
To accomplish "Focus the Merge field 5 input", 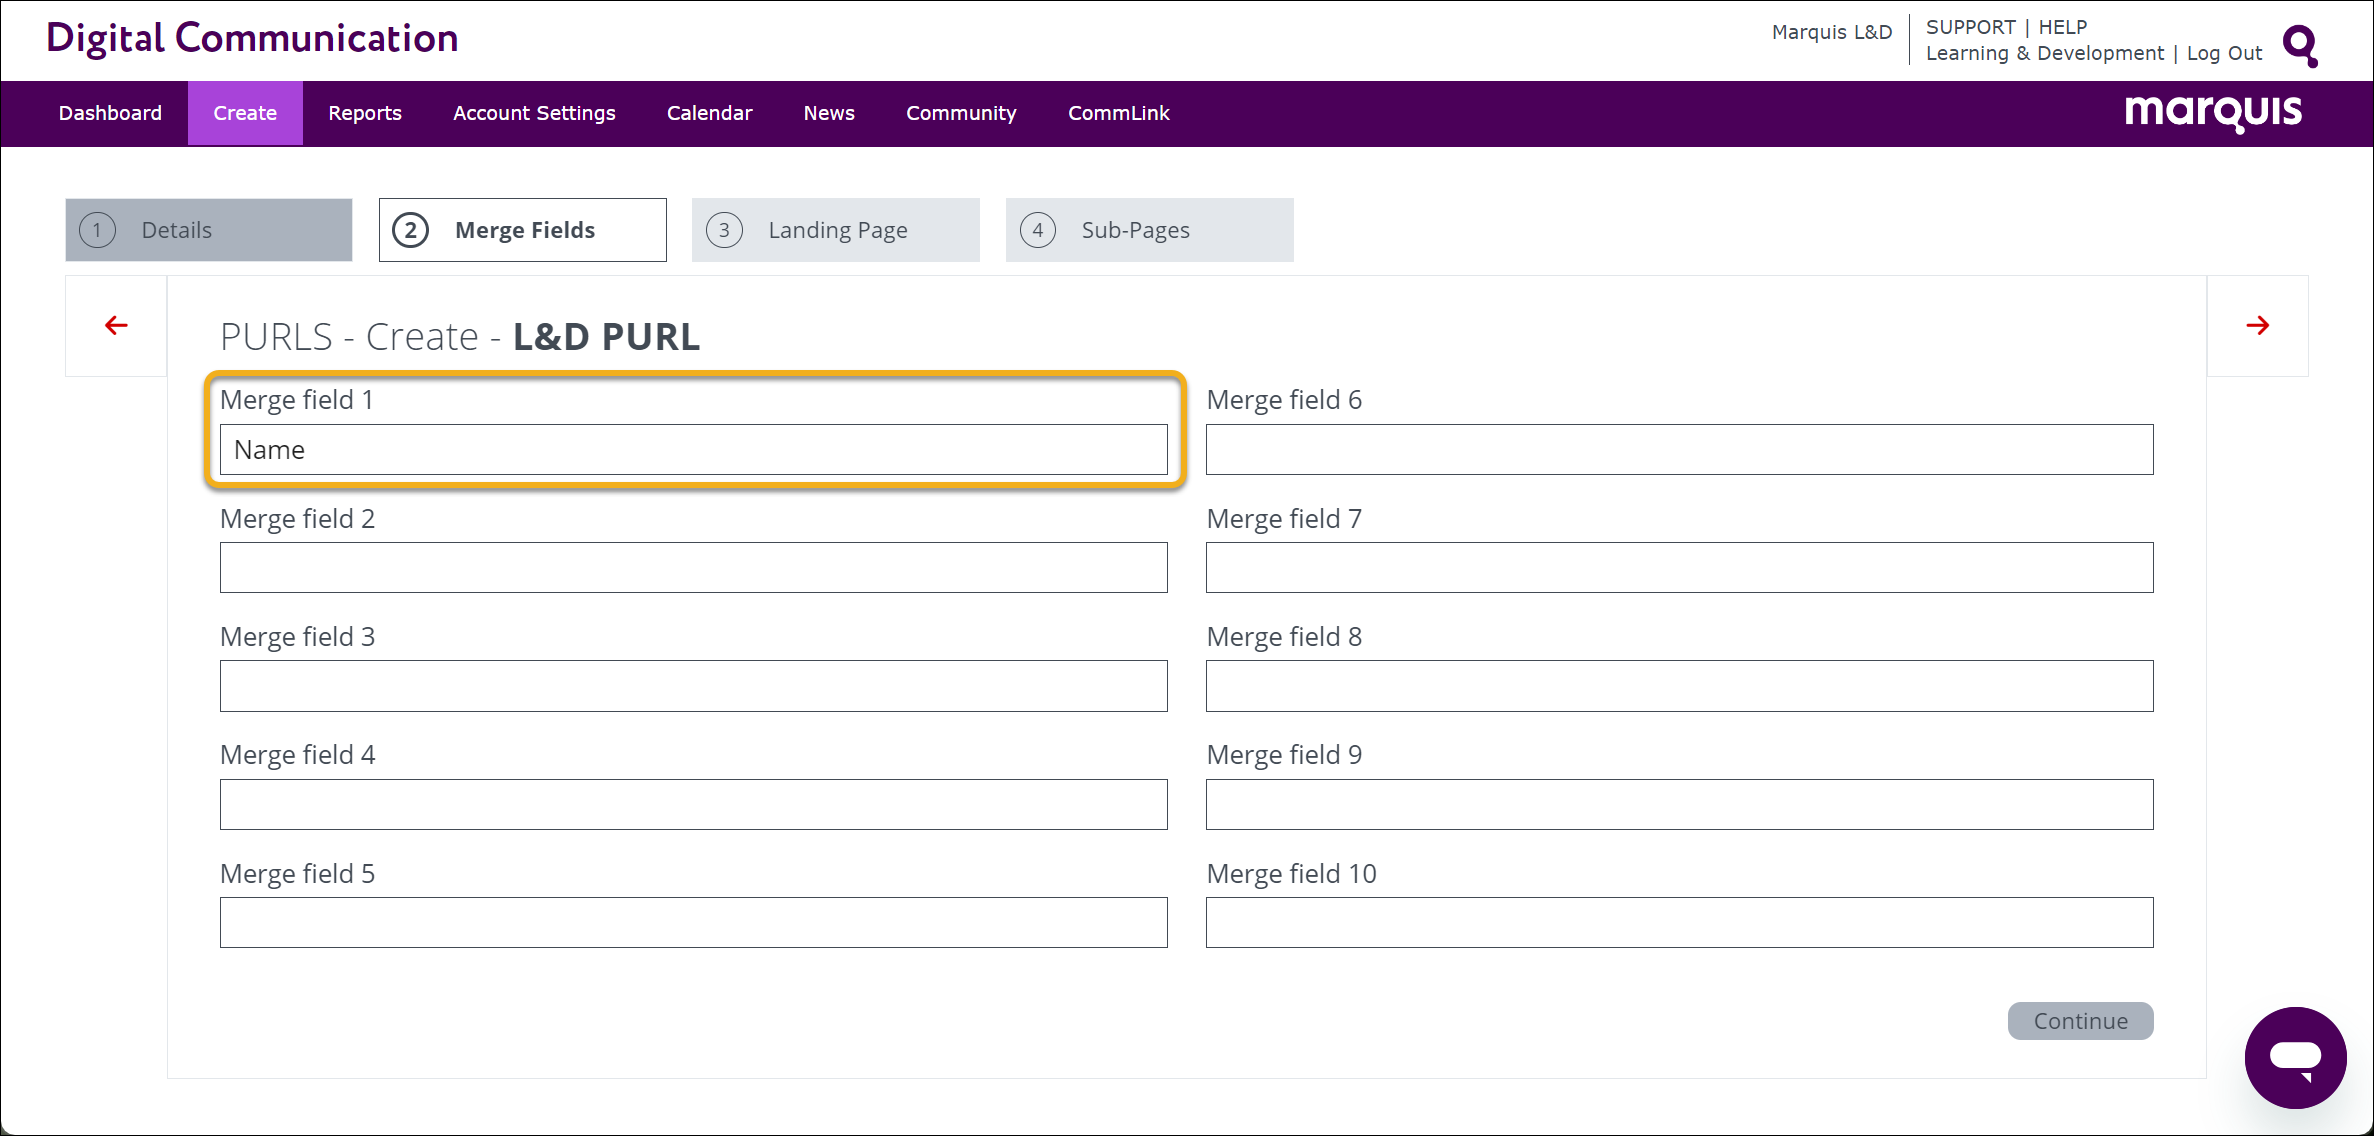I will 693,923.
